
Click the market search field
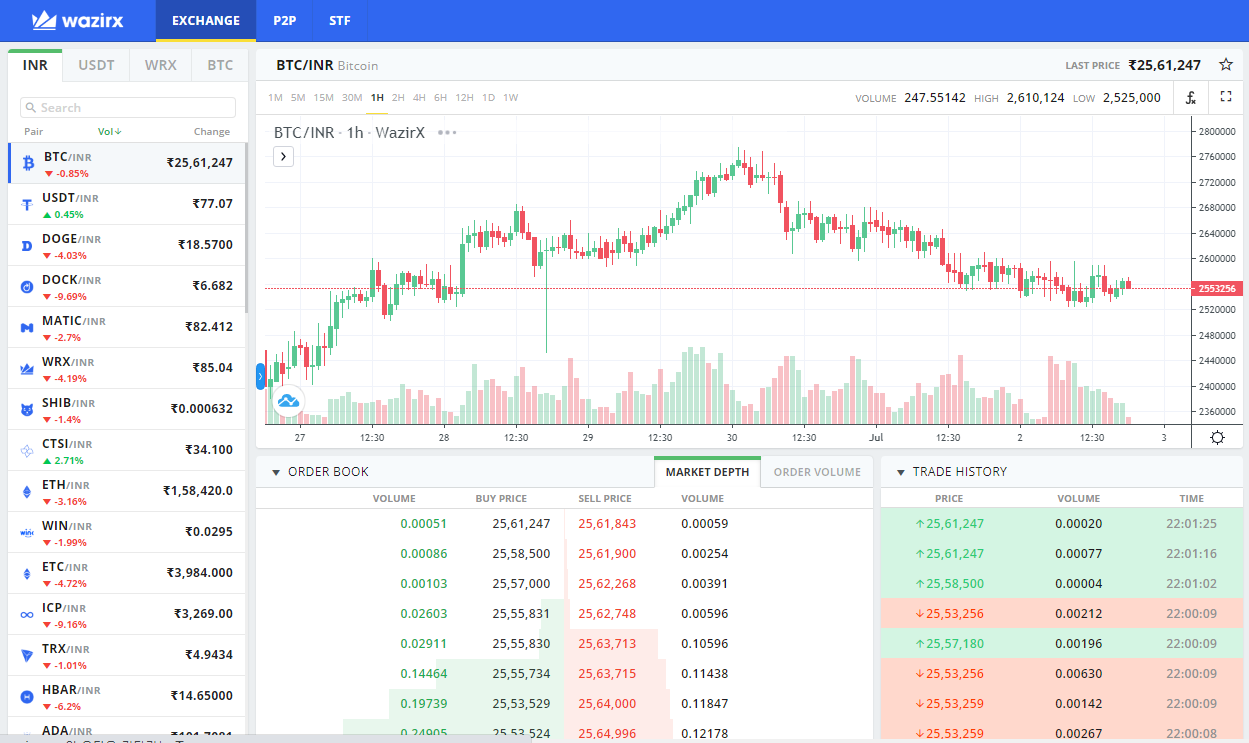(x=128, y=107)
